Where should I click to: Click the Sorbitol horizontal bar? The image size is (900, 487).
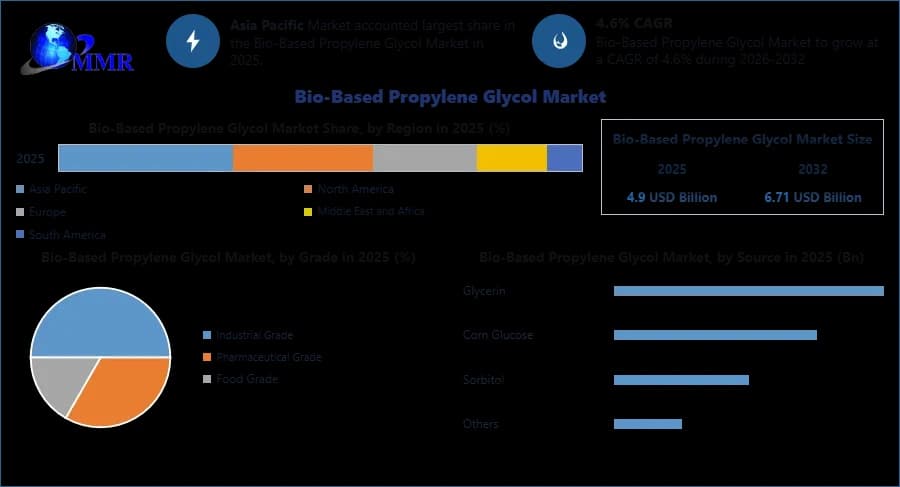click(681, 380)
